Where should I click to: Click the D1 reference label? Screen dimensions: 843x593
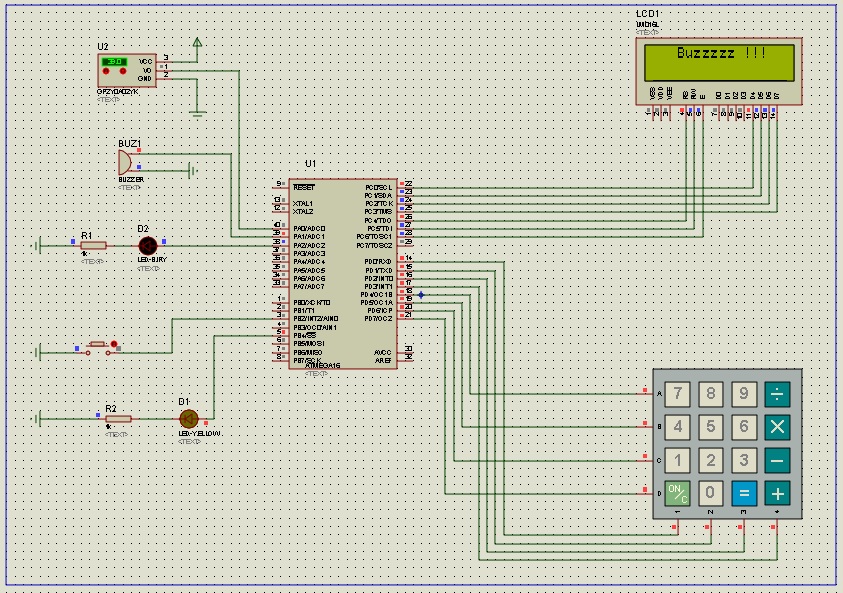(184, 402)
